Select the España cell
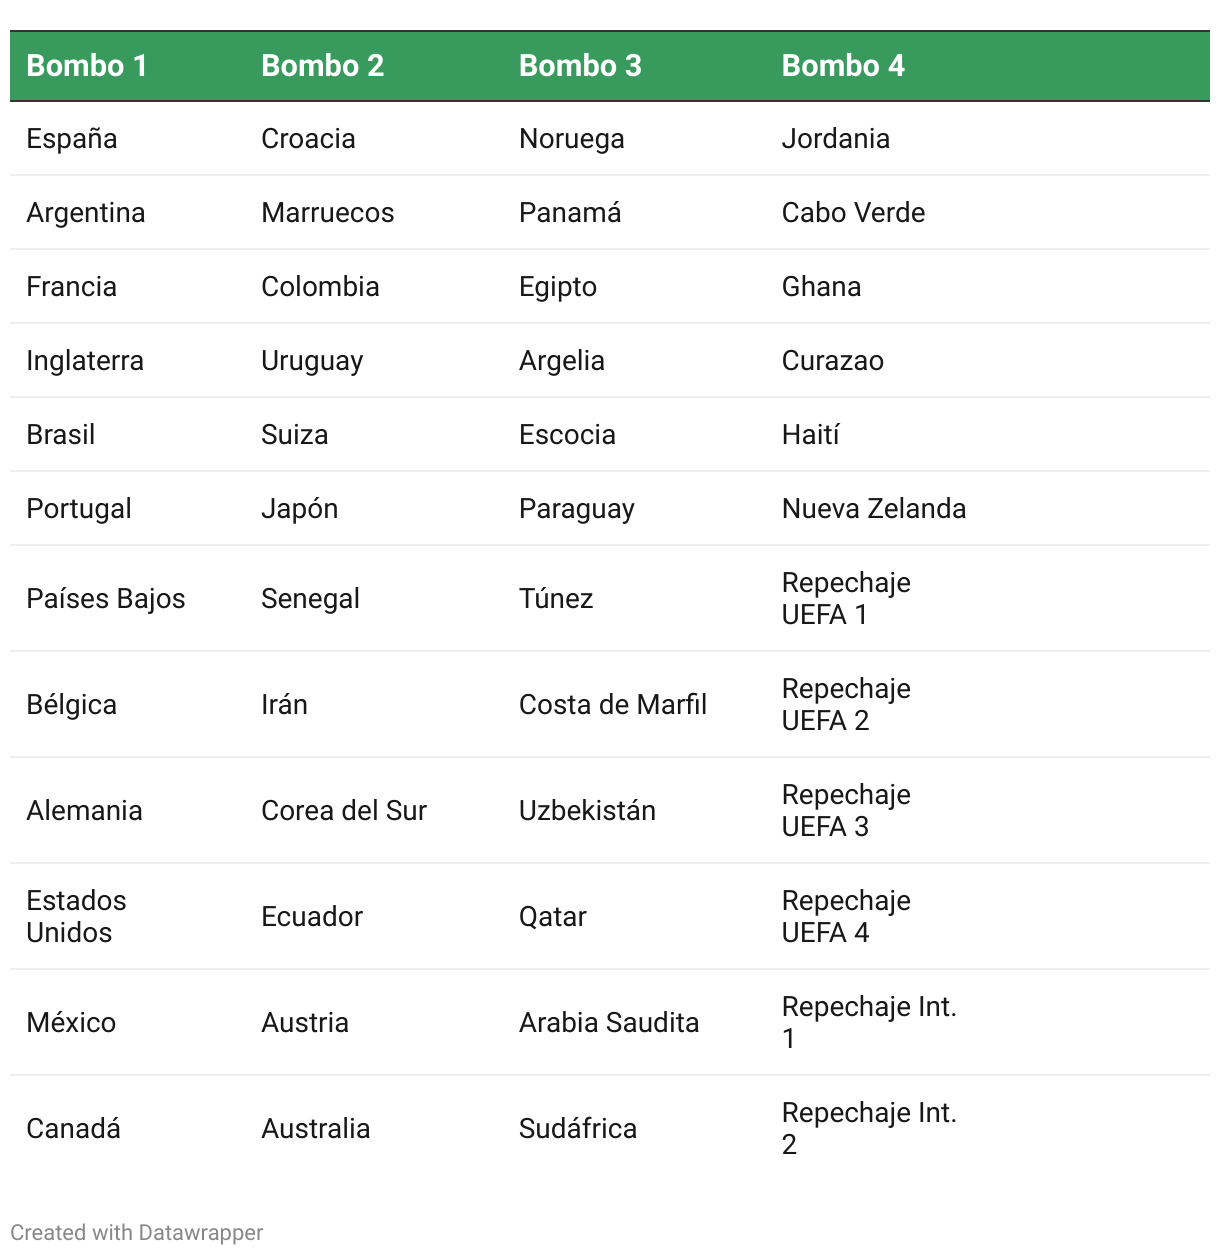This screenshot has height=1256, width=1220. [x=72, y=139]
